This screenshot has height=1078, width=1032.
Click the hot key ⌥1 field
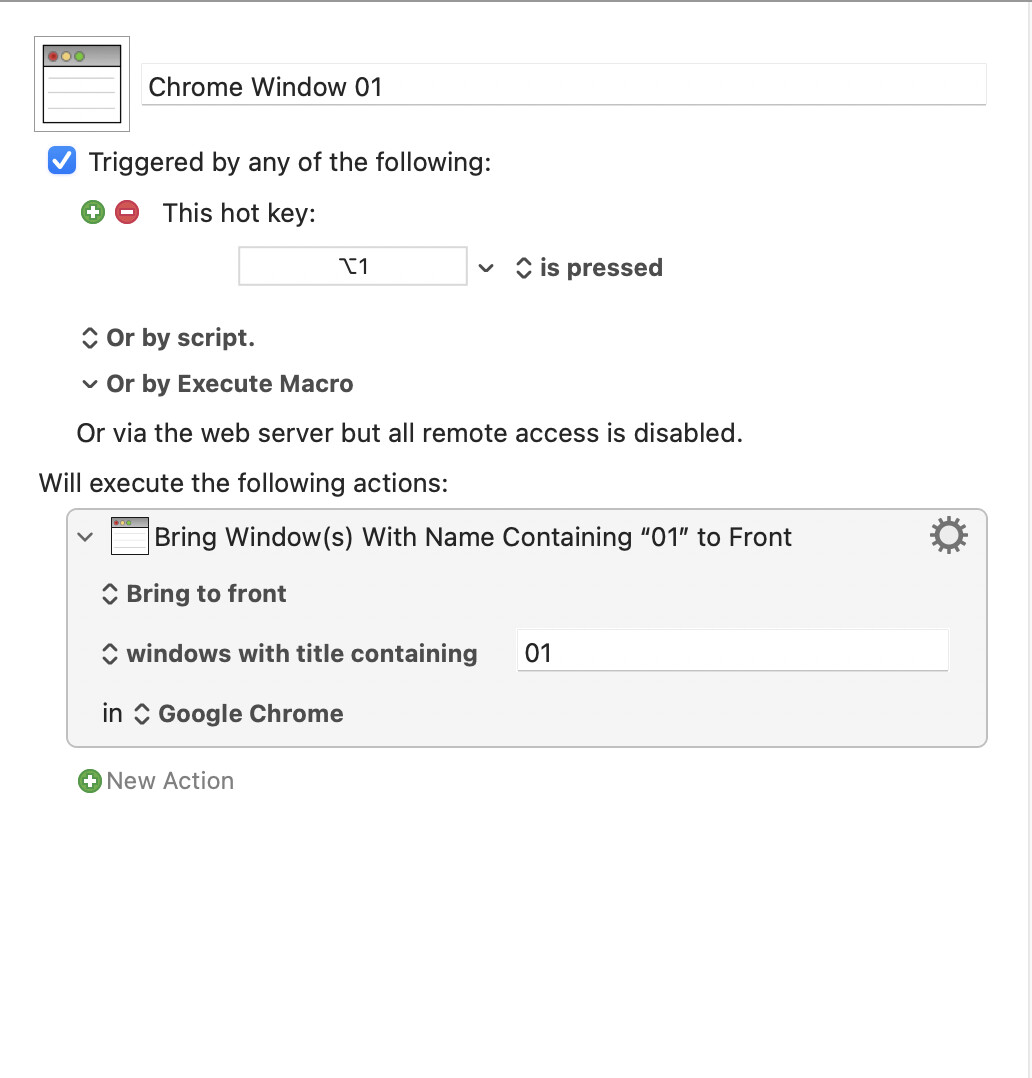353,266
